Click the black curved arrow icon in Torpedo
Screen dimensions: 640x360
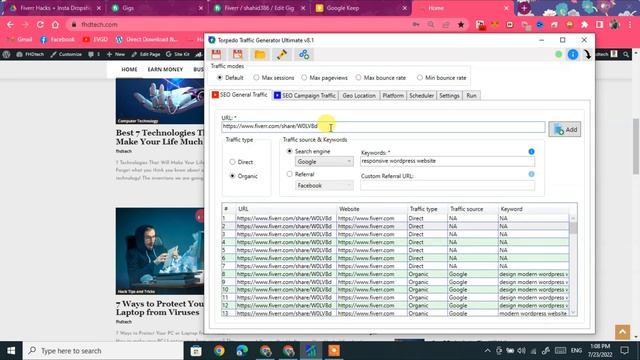point(587,54)
